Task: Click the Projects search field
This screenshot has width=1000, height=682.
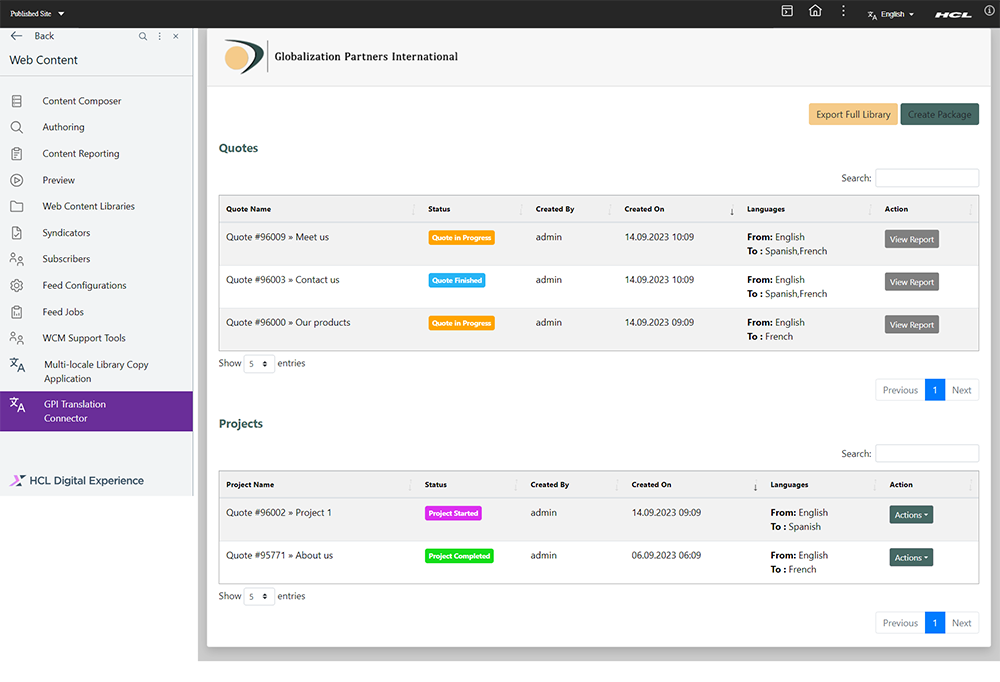Action: coord(927,454)
